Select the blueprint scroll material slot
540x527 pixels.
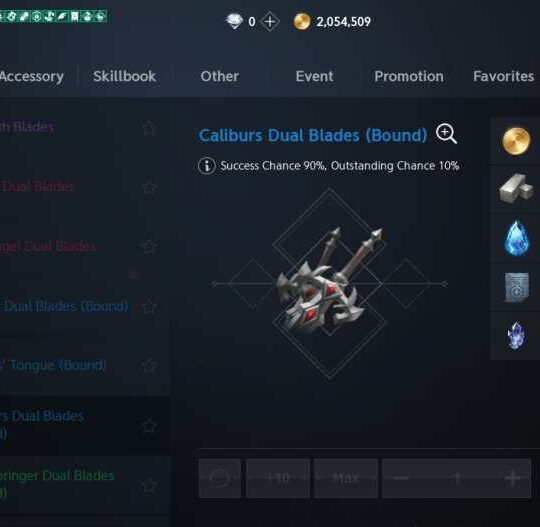516,287
